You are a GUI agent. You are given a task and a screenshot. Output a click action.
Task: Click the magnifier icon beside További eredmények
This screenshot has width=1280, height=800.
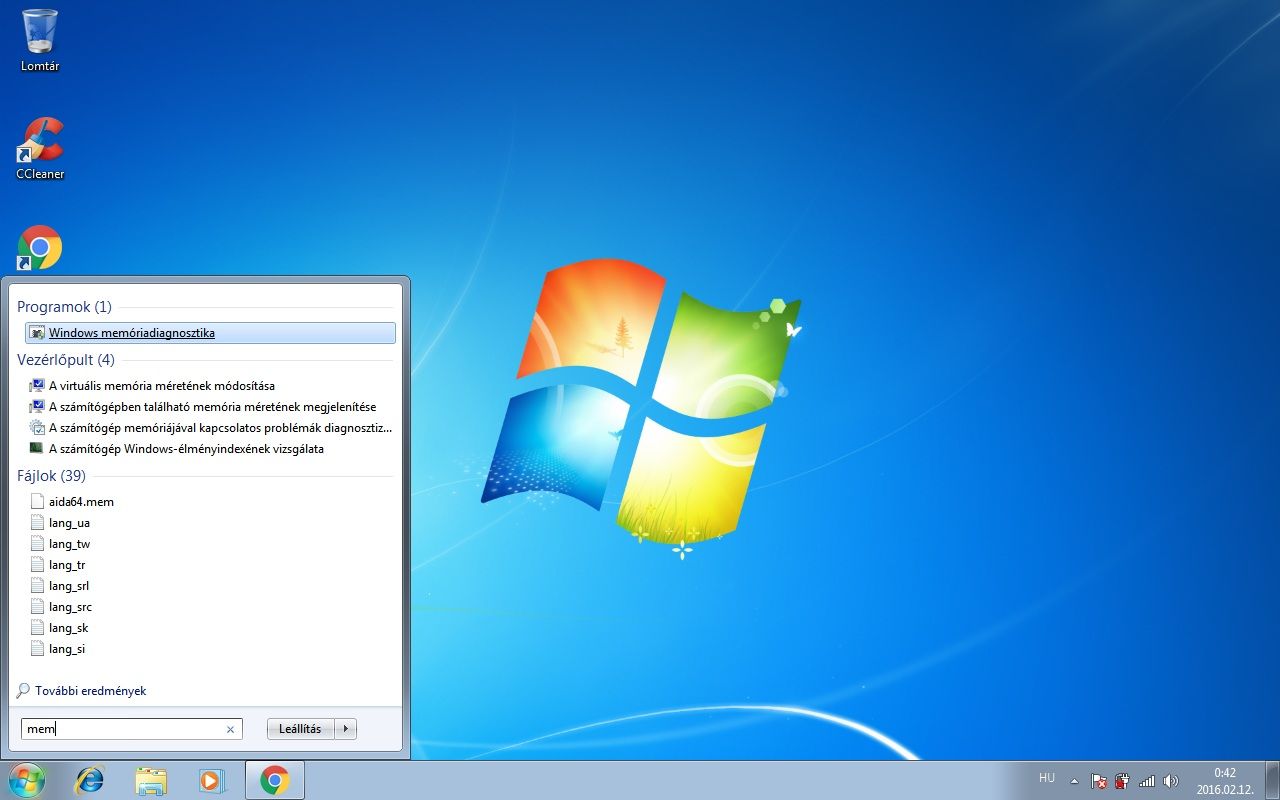coord(23,691)
